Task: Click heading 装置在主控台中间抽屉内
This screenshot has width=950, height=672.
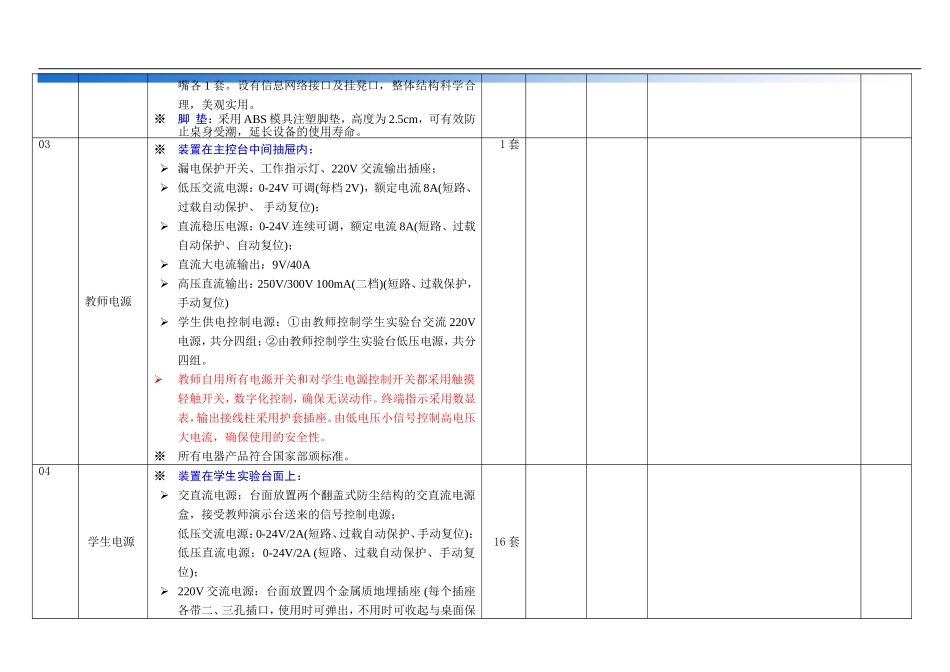Action: coord(245,149)
